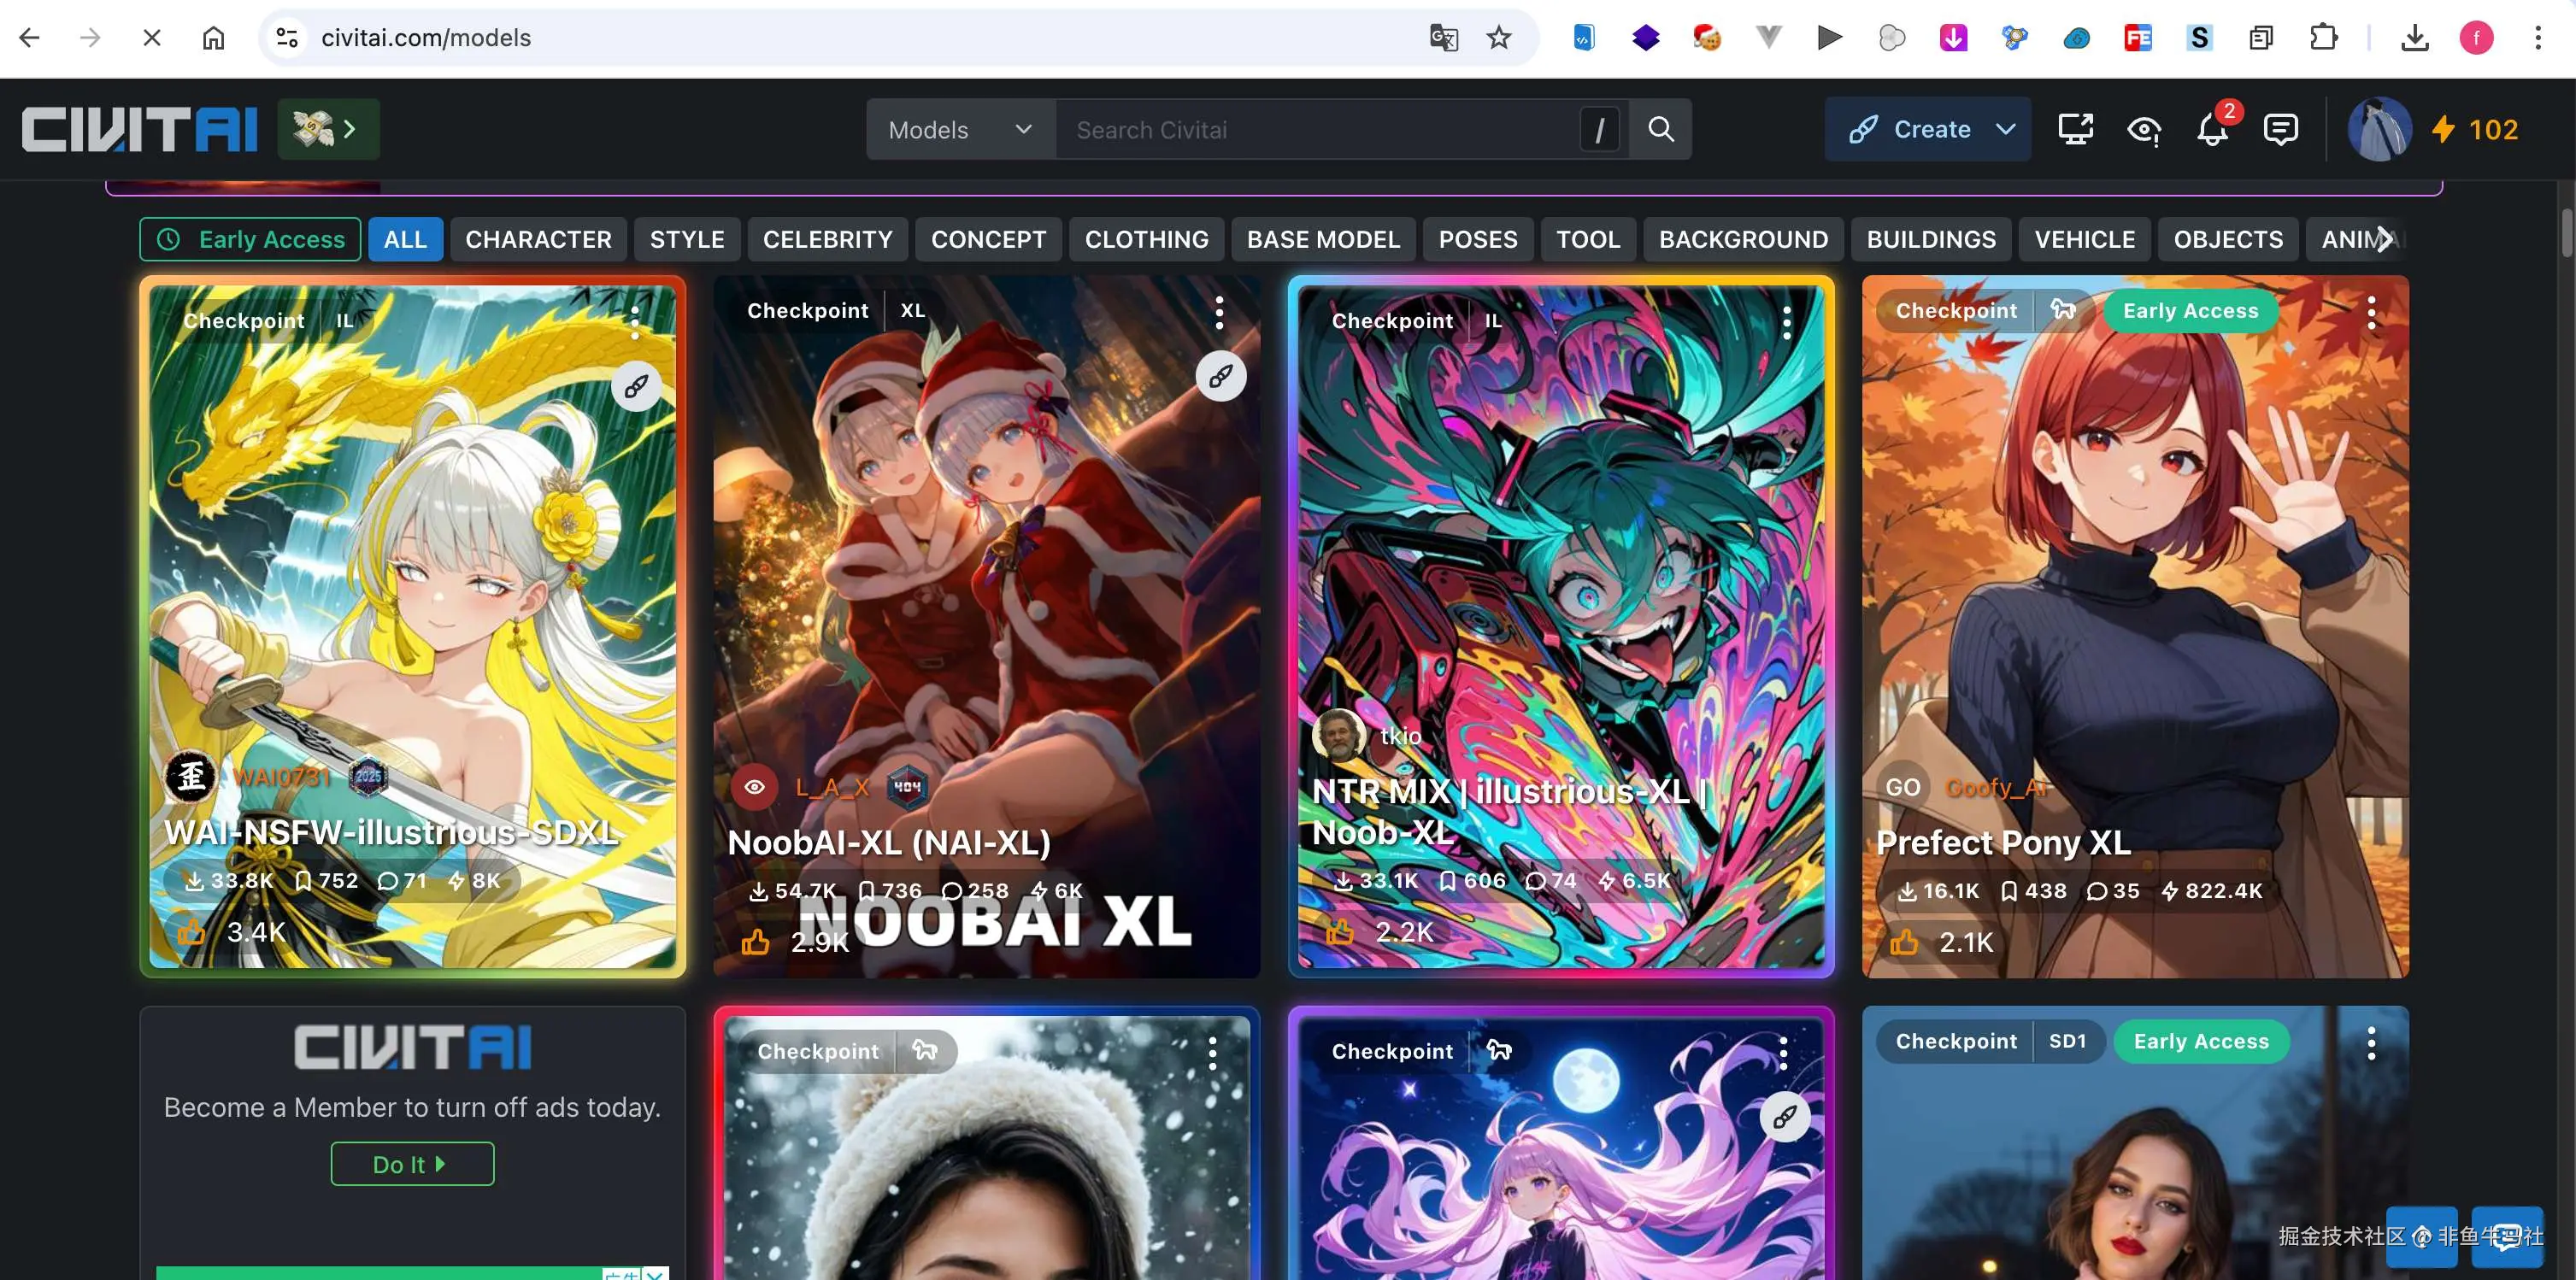Screen dimensions: 2576x1280
Task: Expand the Models search type dropdown
Action: tap(959, 130)
